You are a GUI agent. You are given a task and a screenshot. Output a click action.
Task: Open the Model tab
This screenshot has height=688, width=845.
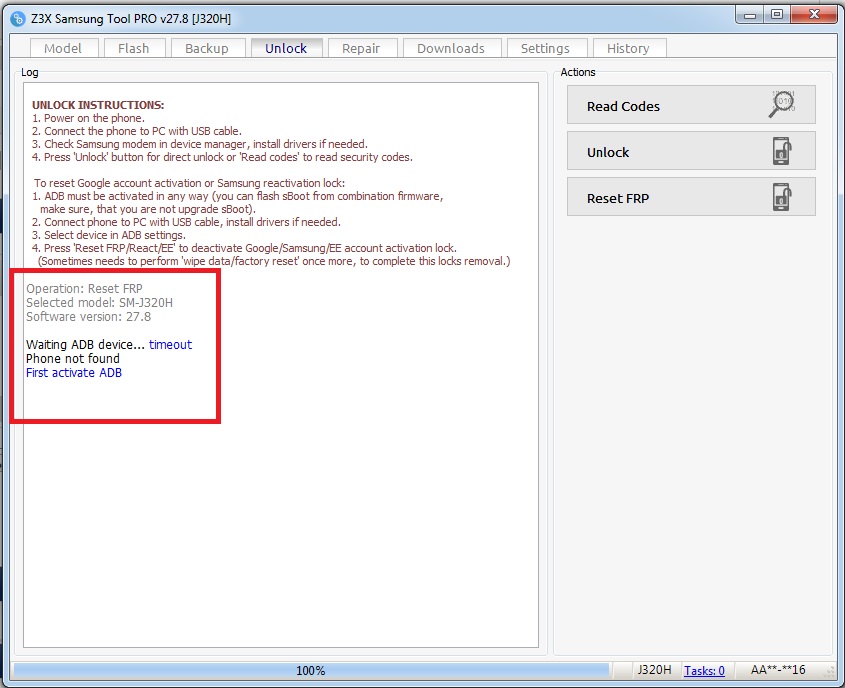64,48
